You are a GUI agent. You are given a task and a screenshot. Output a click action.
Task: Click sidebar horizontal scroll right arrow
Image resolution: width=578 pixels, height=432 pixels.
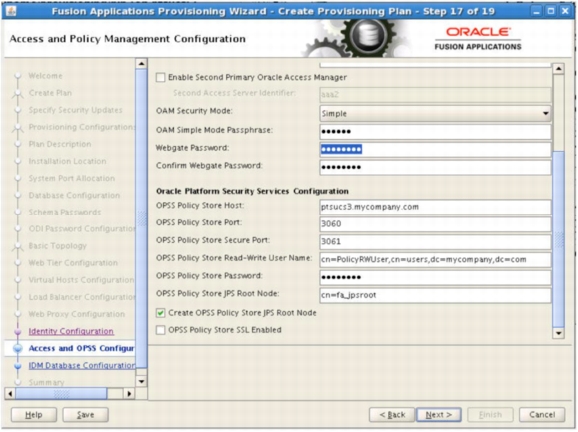pos(129,394)
